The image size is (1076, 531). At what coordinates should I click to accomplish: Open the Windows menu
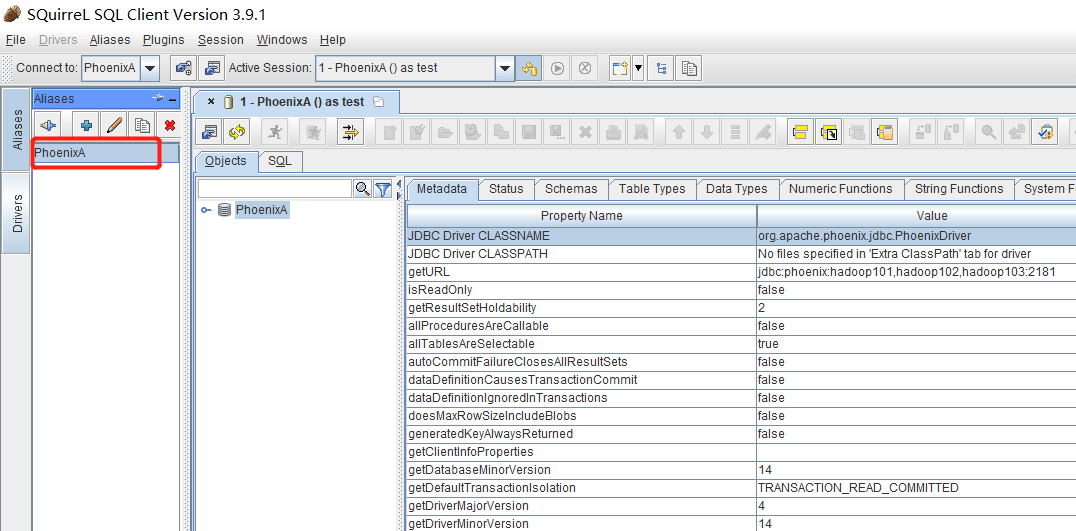click(282, 40)
